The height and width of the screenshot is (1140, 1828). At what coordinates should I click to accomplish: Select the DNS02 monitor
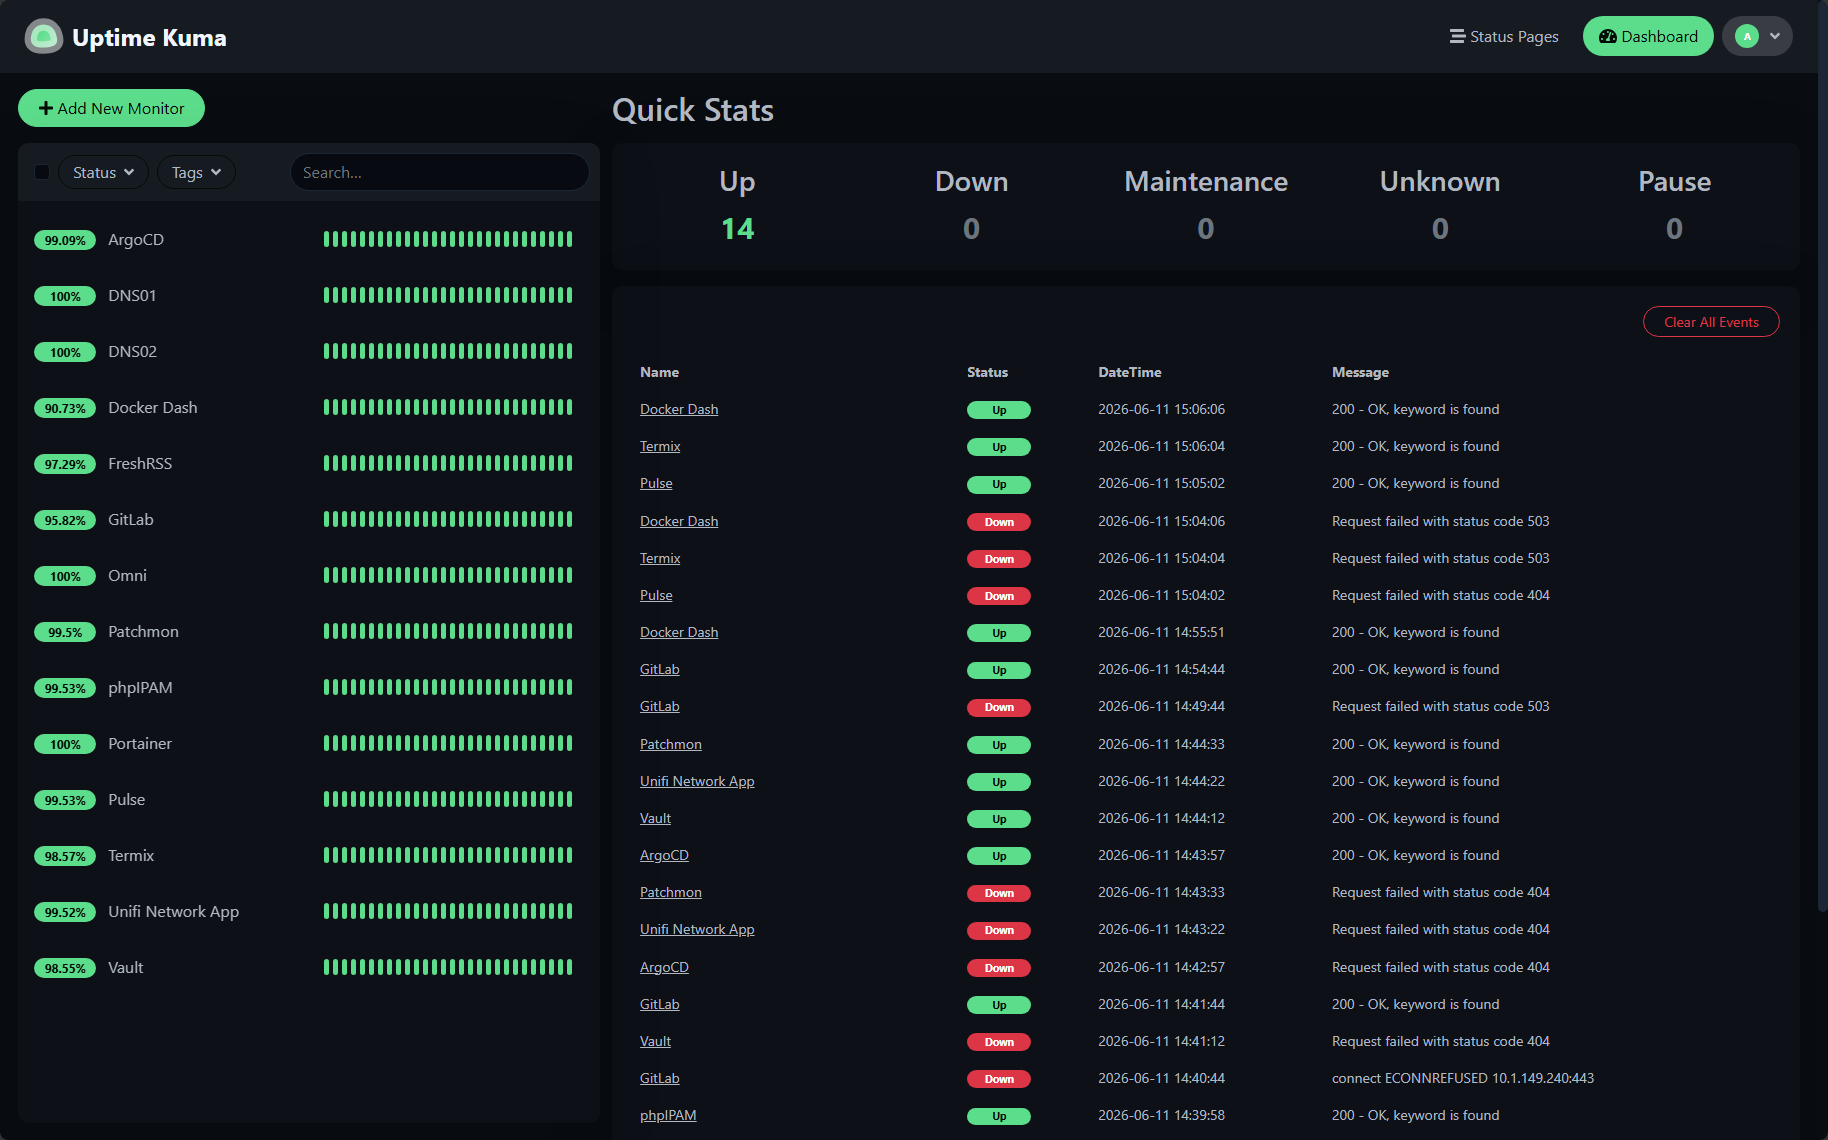308,352
